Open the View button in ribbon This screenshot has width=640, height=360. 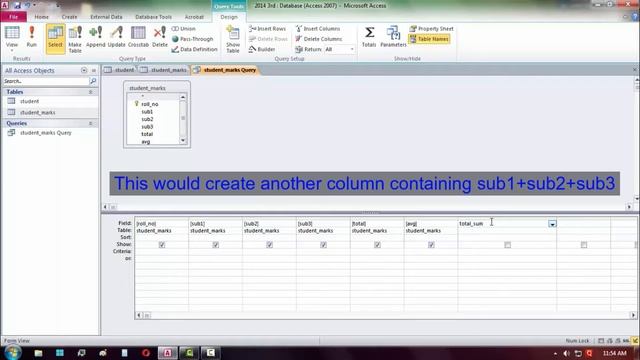point(12,38)
